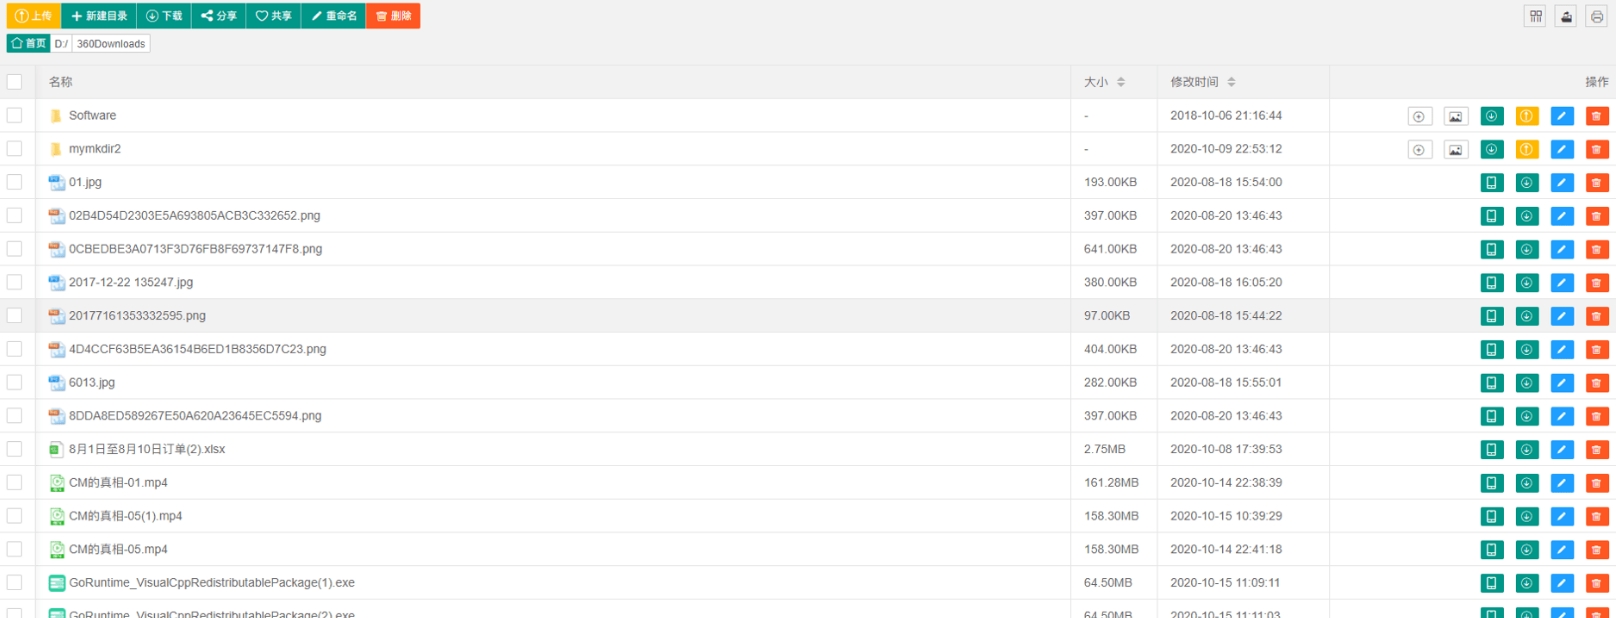Check the box for CM的真相-05.mp4

[14, 549]
